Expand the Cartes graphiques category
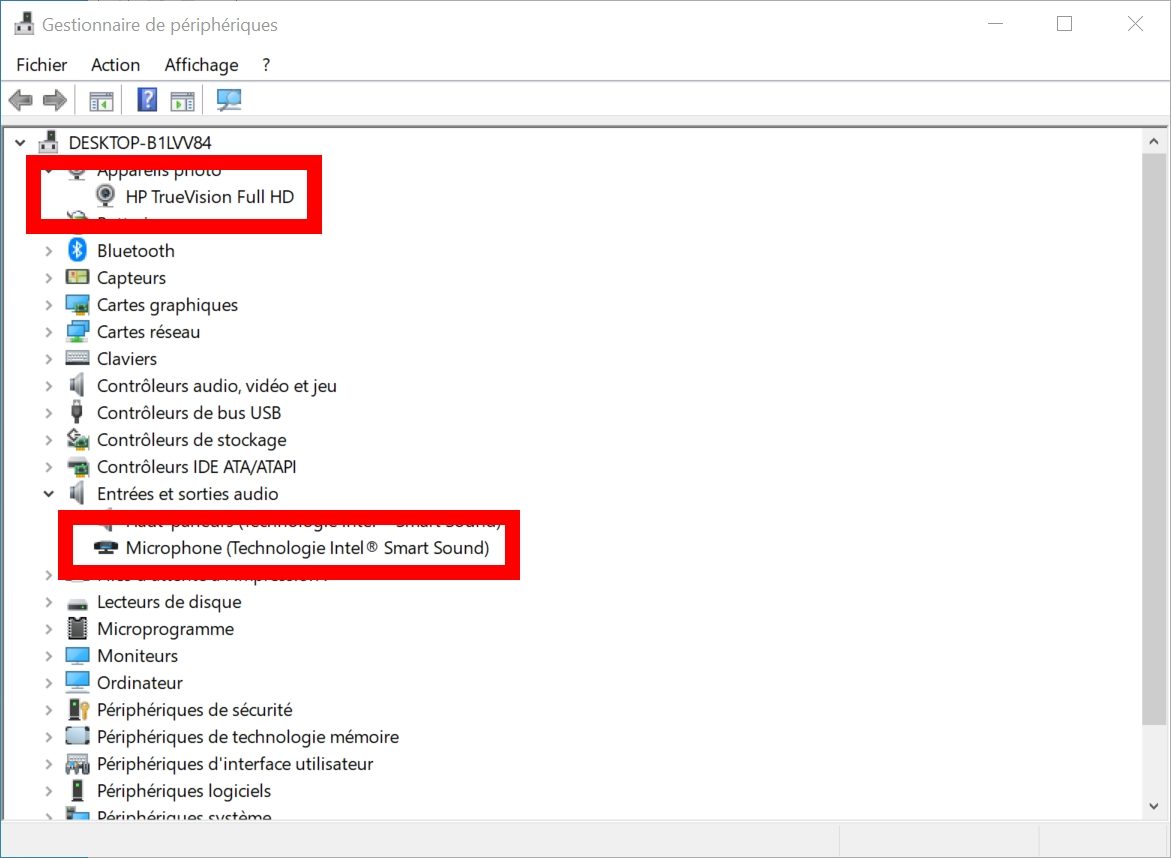 coord(49,305)
